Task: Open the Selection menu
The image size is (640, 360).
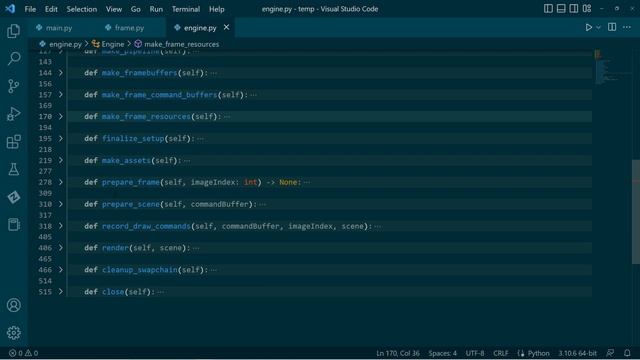Action: tap(82, 9)
